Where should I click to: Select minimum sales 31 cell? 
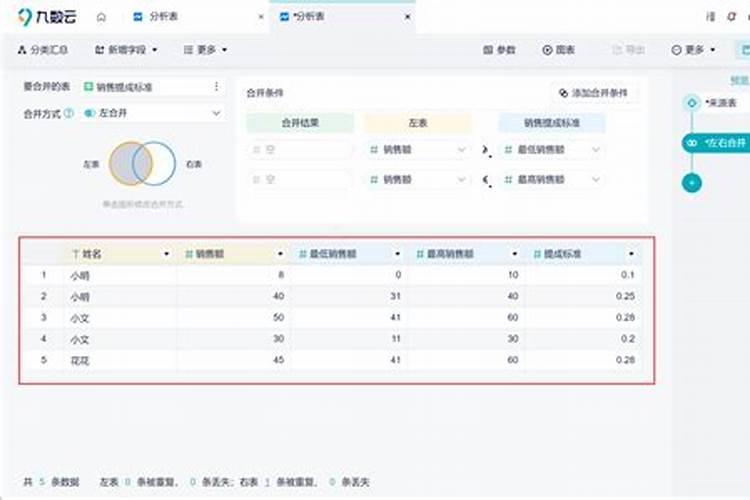(x=349, y=297)
